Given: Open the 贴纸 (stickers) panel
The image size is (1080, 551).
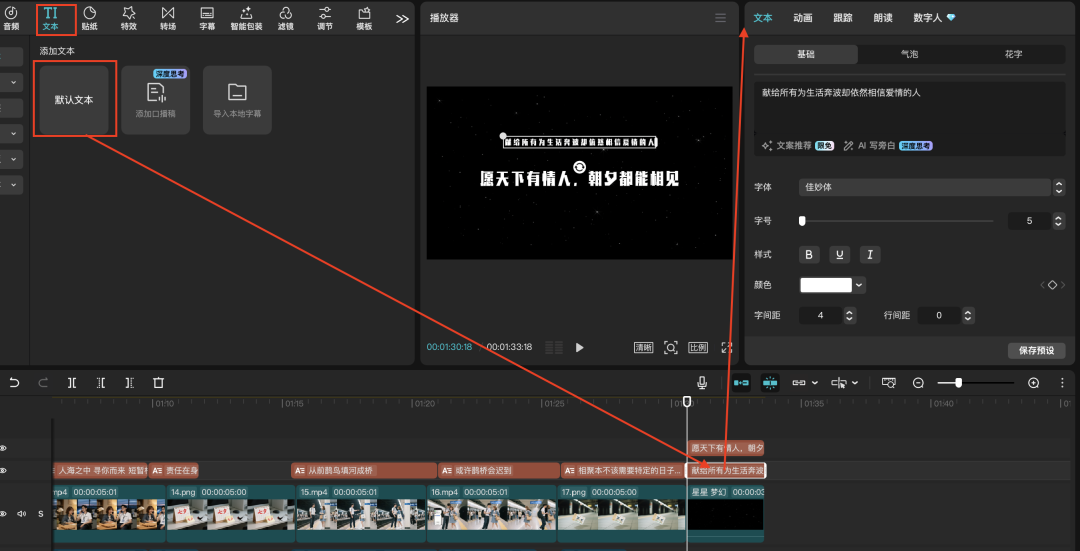Looking at the screenshot, I should 89,17.
